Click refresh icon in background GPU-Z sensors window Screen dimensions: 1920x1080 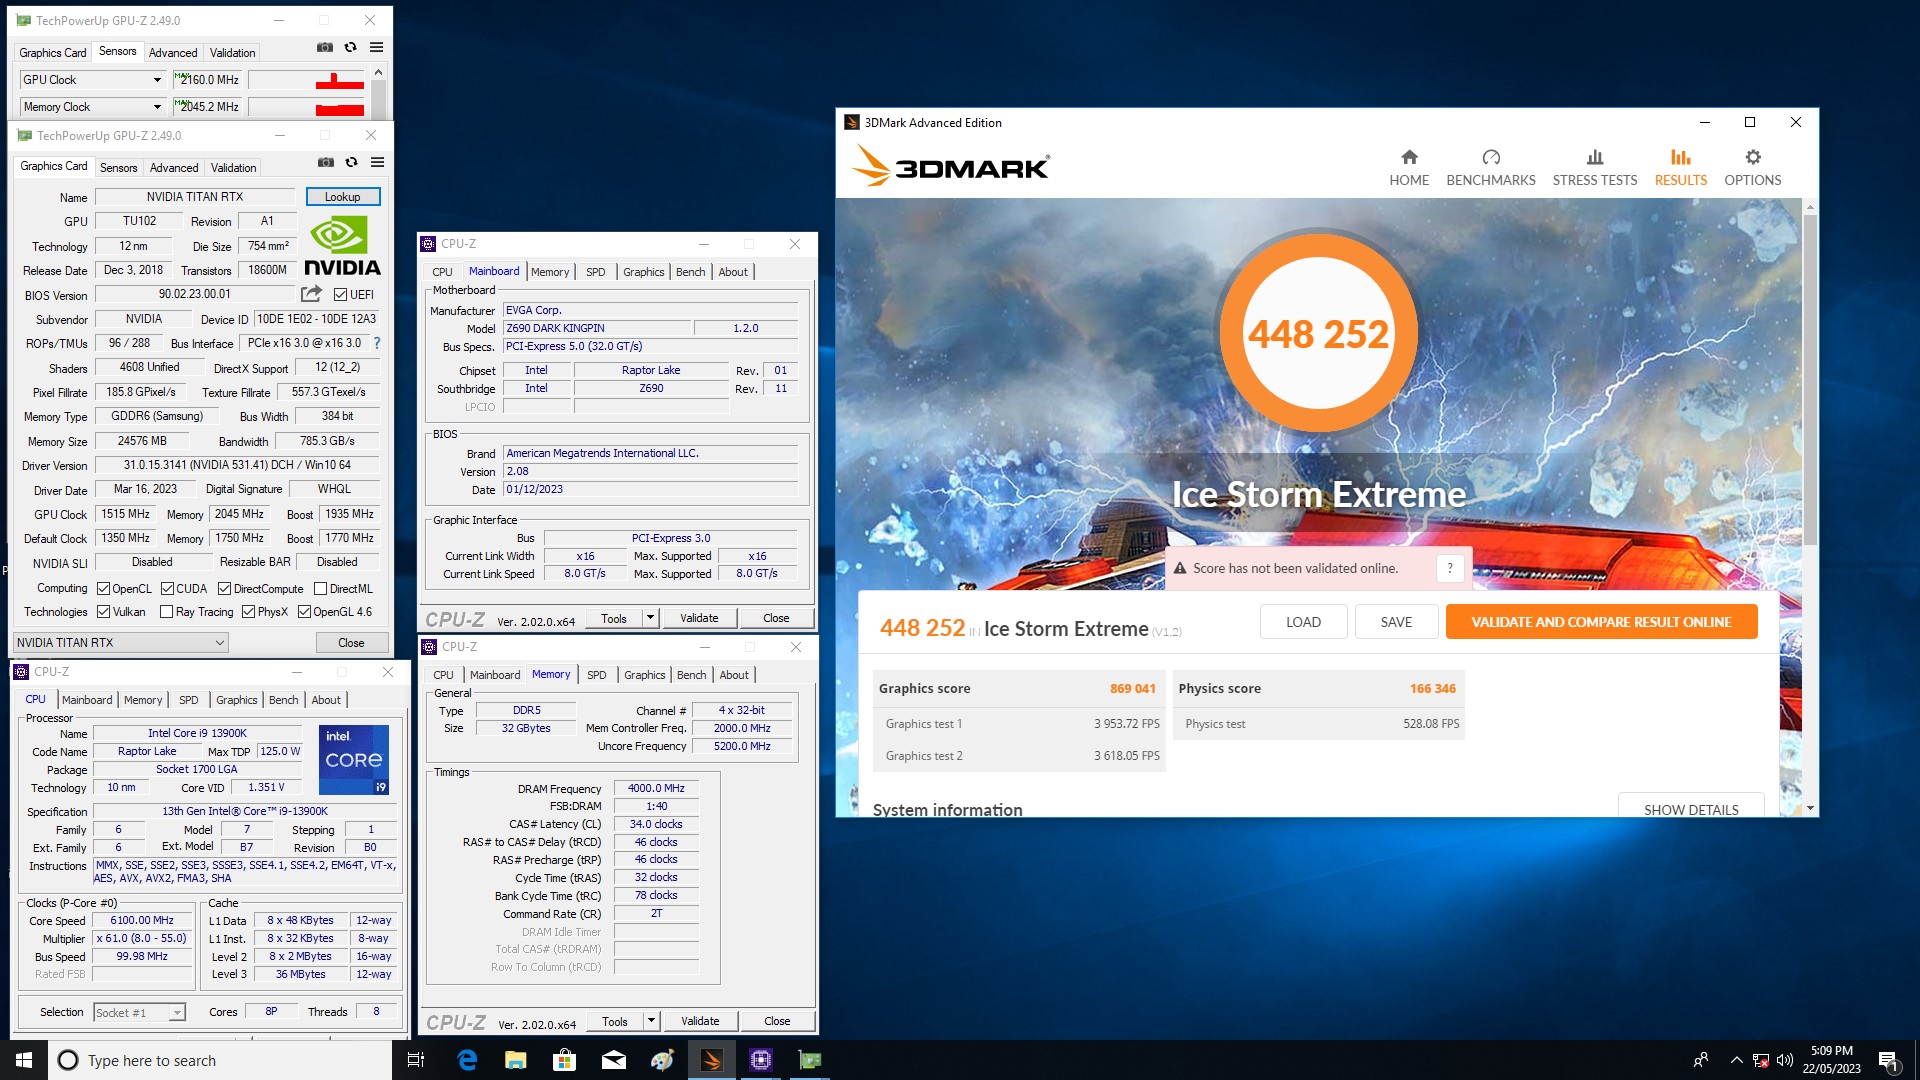[350, 47]
